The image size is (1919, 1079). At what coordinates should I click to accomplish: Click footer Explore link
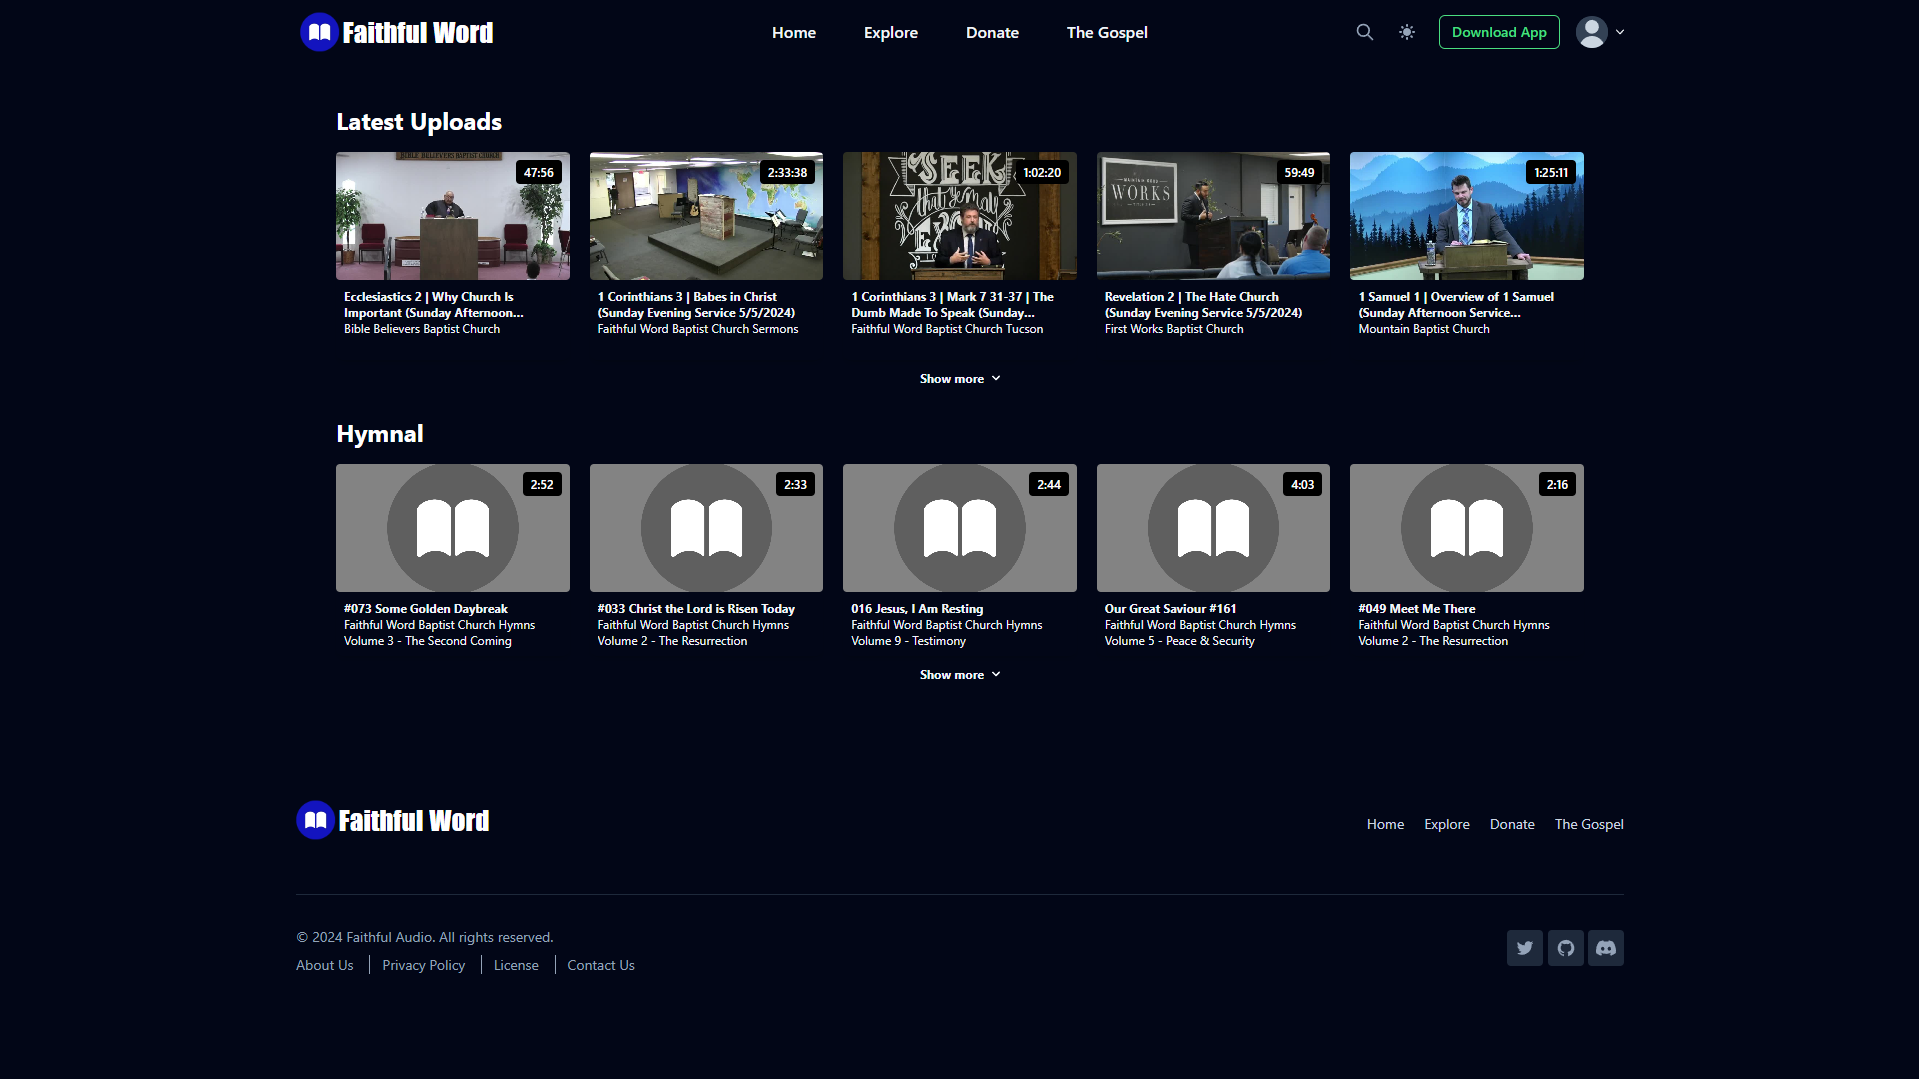pos(1446,824)
